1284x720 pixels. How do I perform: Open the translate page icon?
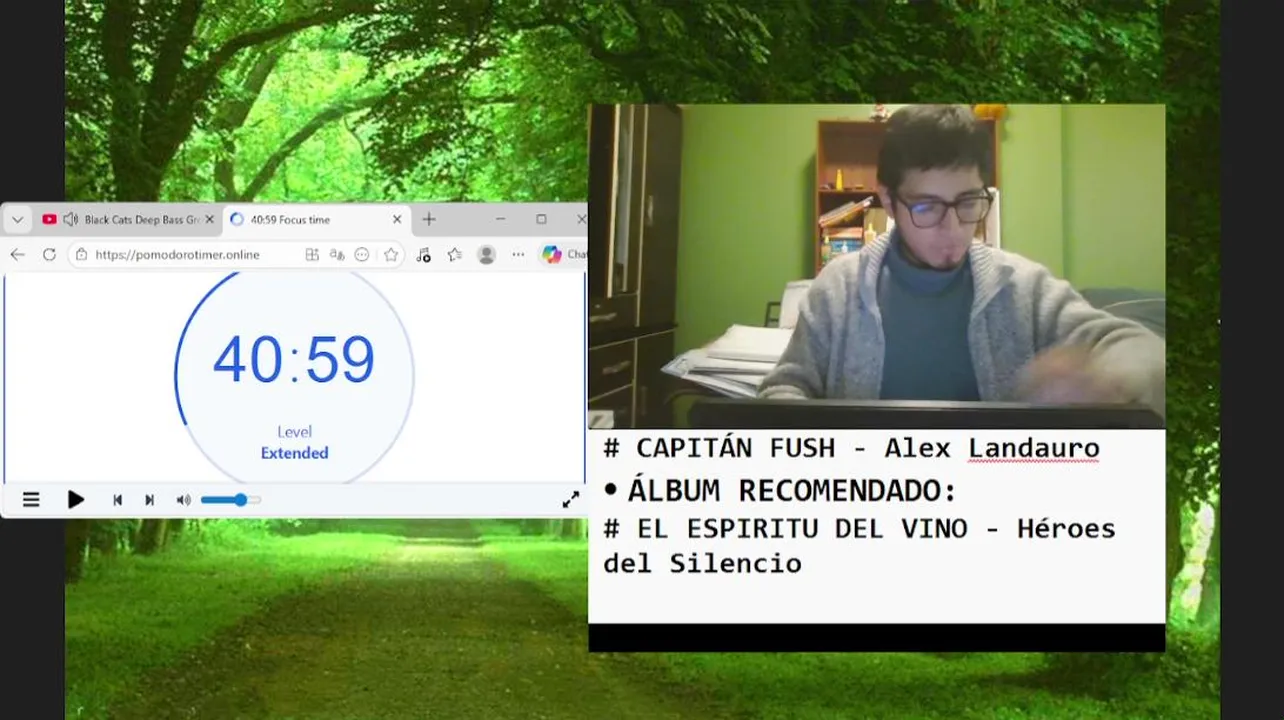(337, 255)
